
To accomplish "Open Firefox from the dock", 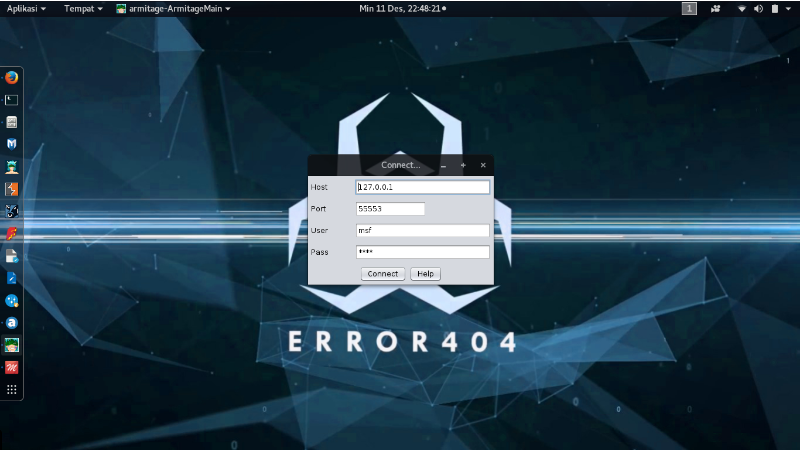I will (x=12, y=78).
